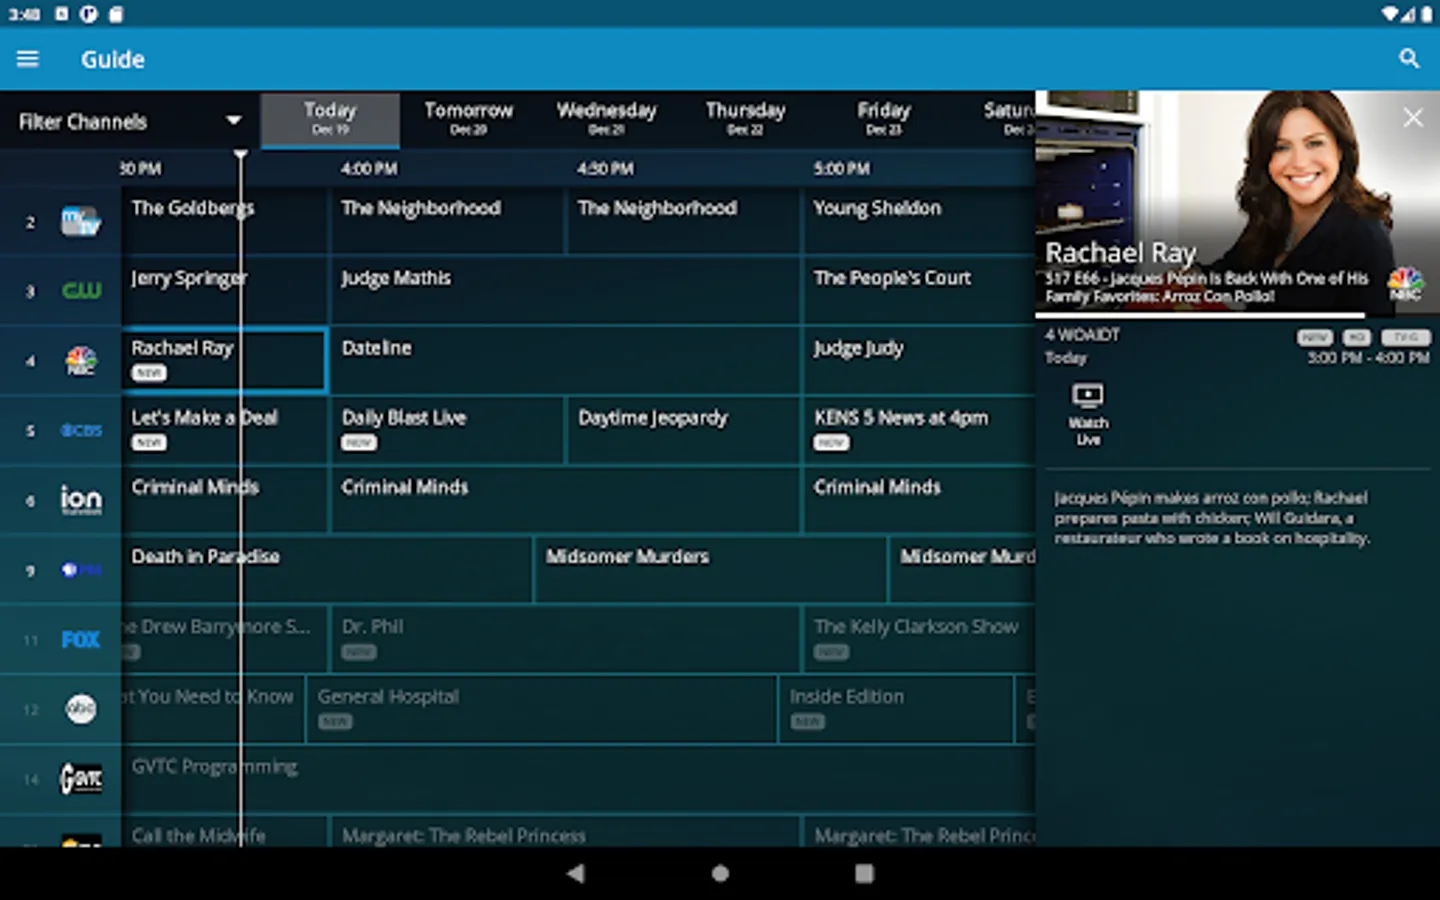The height and width of the screenshot is (900, 1440).
Task: Tap the current-time marker on timeline
Action: pyautogui.click(x=240, y=155)
